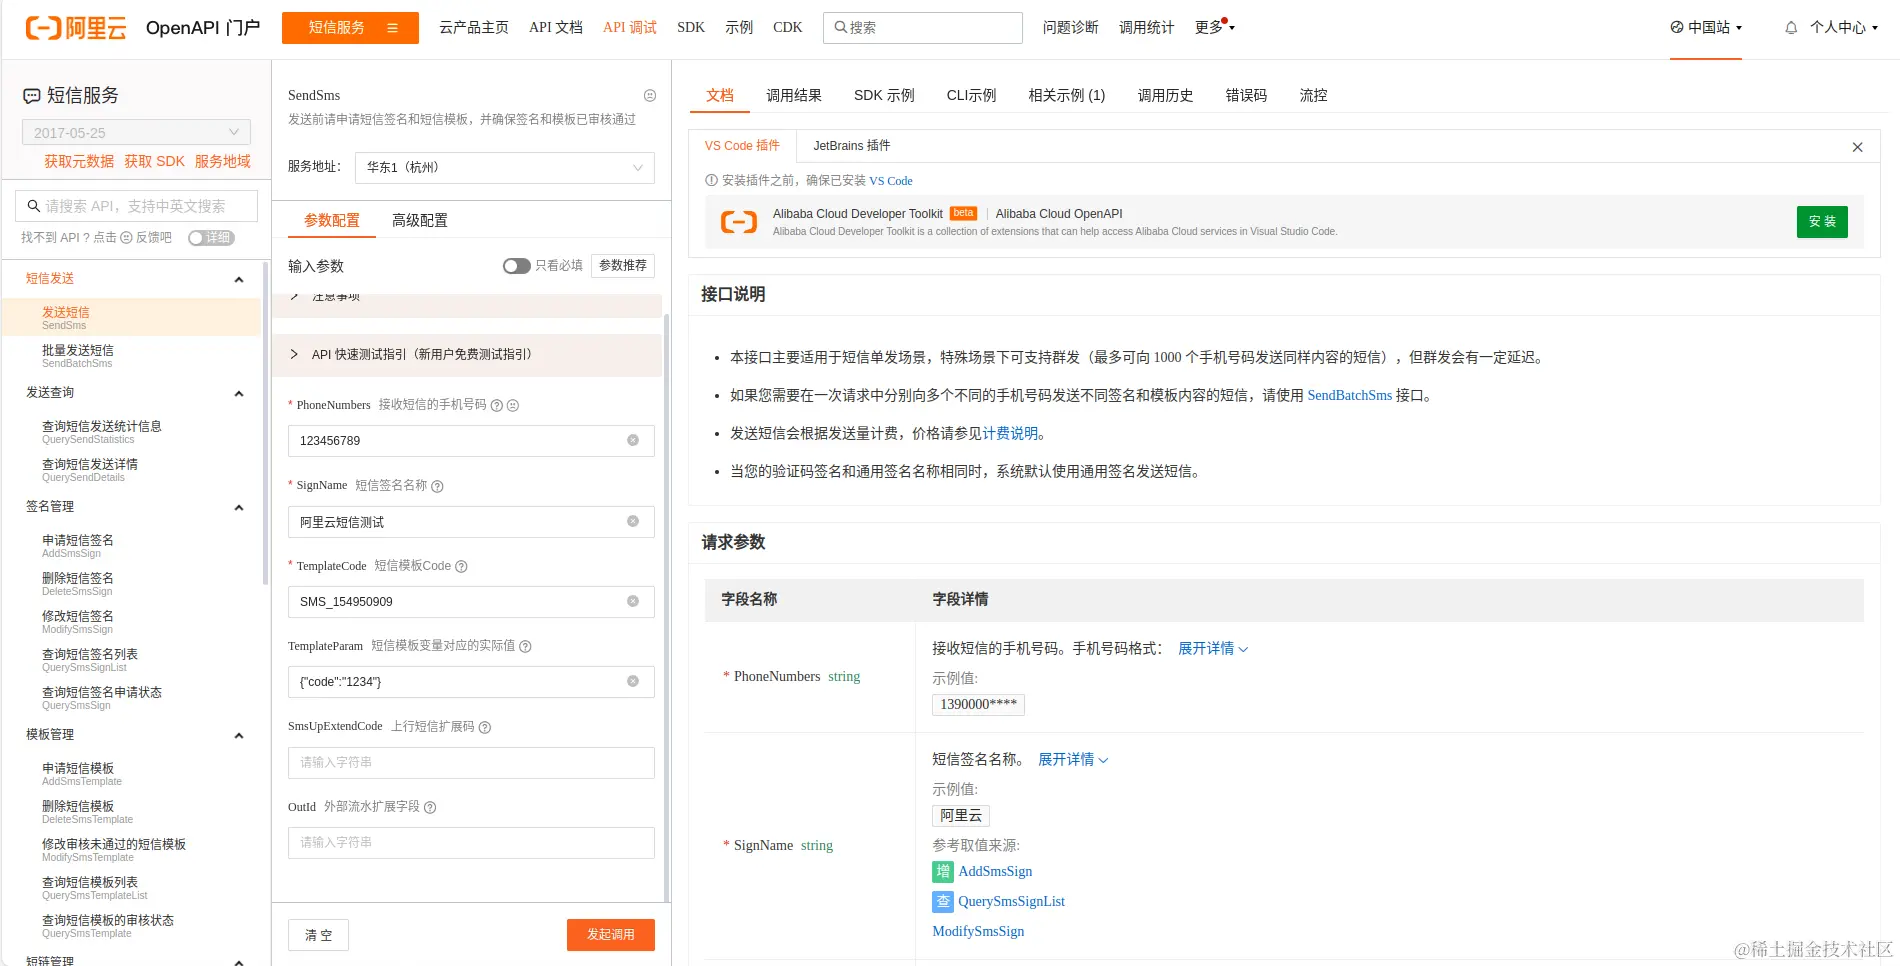Image resolution: width=1900 pixels, height=966 pixels.
Task: Open the CLI示例 tab
Action: click(972, 96)
